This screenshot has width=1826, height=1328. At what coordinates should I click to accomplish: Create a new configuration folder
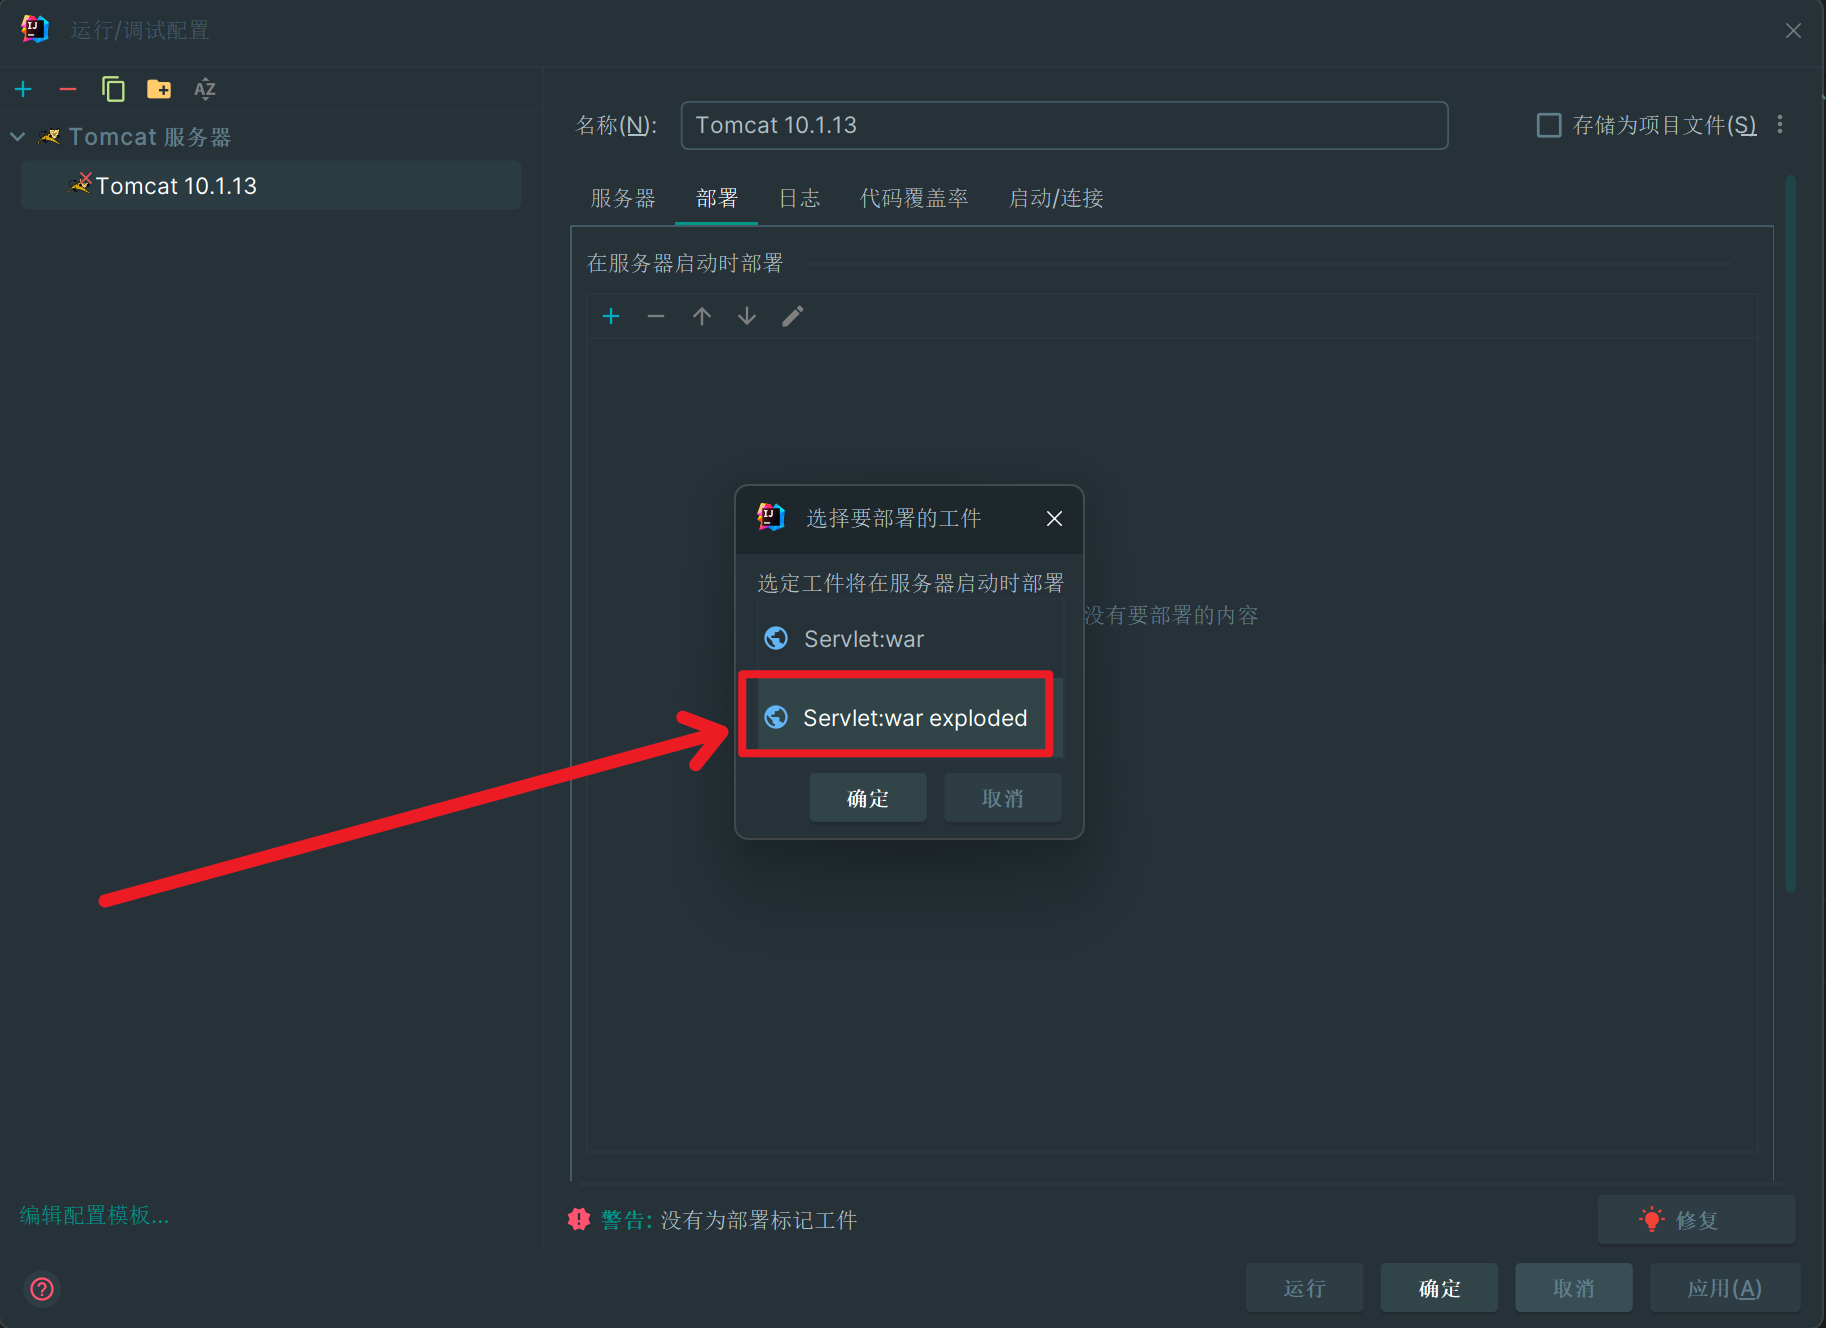(x=159, y=89)
